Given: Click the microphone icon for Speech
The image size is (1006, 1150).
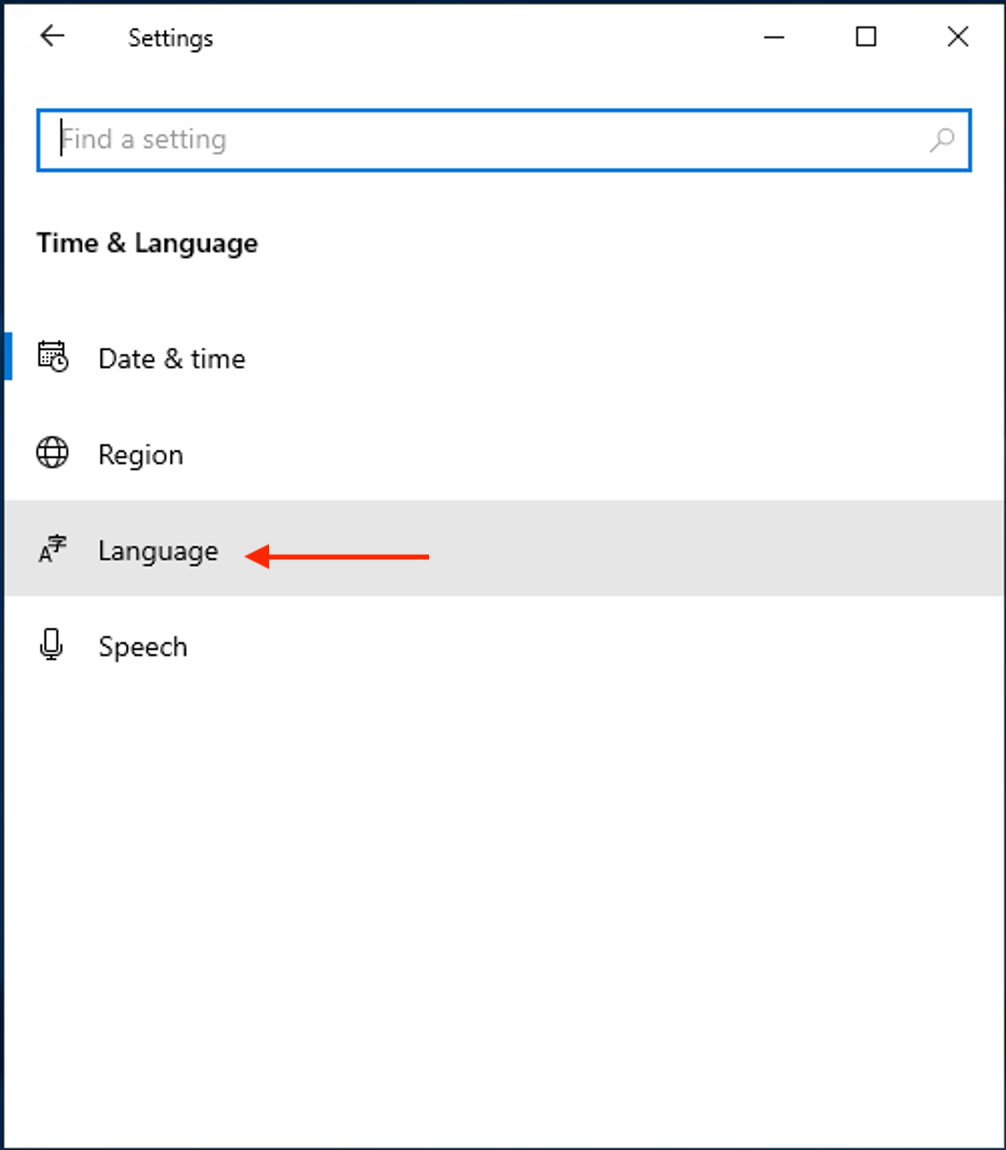Looking at the screenshot, I should tap(51, 645).
